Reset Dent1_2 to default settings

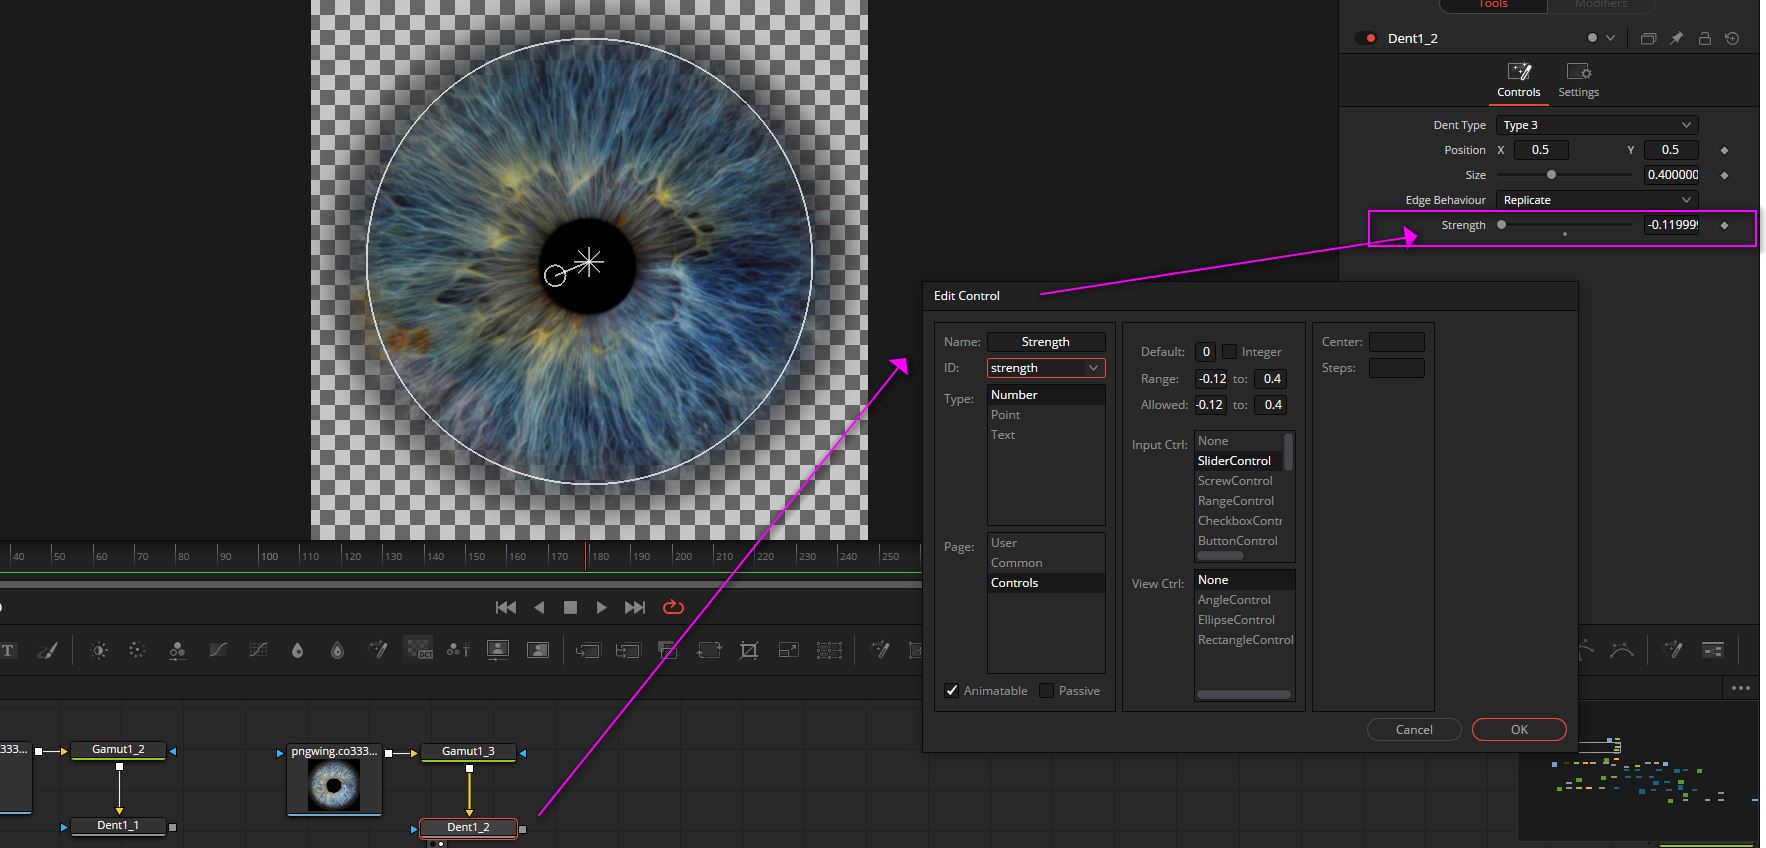point(1732,38)
